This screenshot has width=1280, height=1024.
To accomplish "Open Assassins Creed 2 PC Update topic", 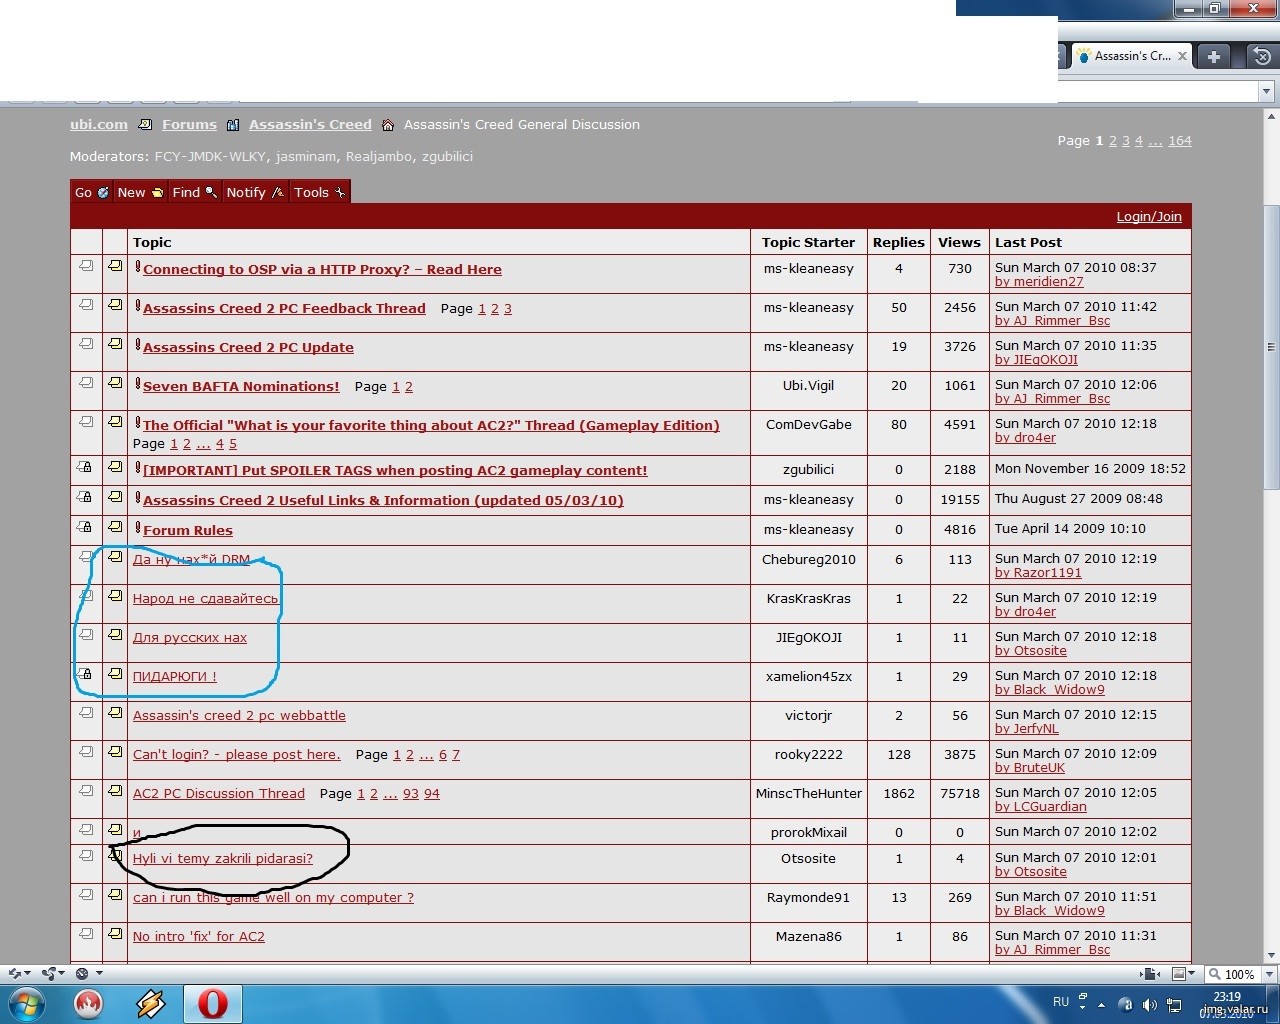I will pos(248,347).
